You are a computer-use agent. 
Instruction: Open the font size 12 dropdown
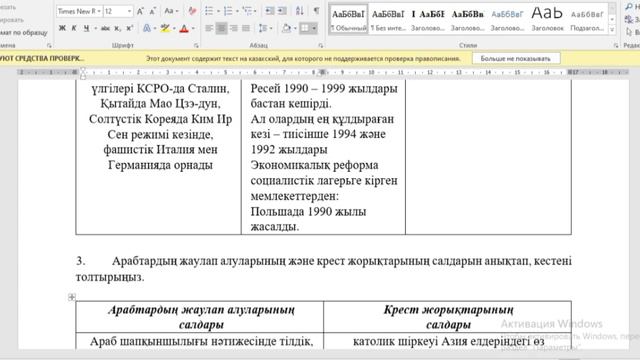pos(129,11)
